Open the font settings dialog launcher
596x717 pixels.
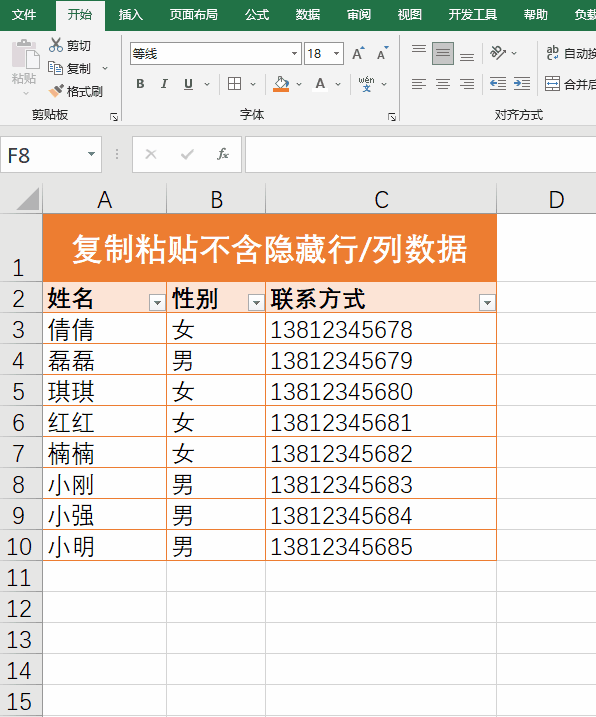pyautogui.click(x=392, y=118)
